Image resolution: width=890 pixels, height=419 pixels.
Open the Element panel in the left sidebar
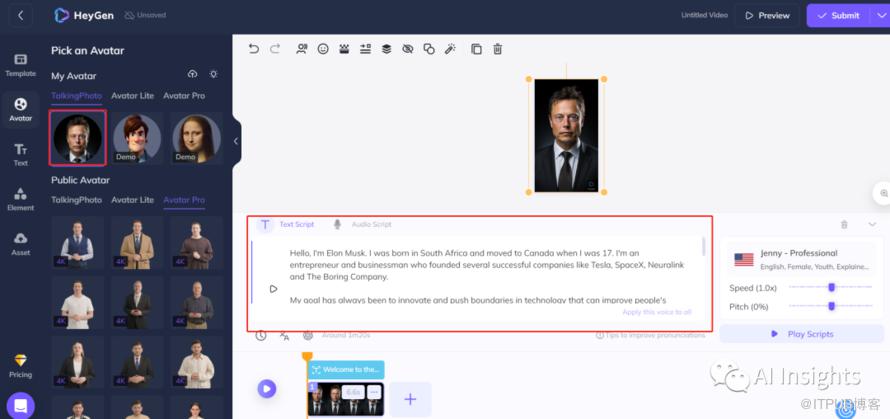(20, 198)
